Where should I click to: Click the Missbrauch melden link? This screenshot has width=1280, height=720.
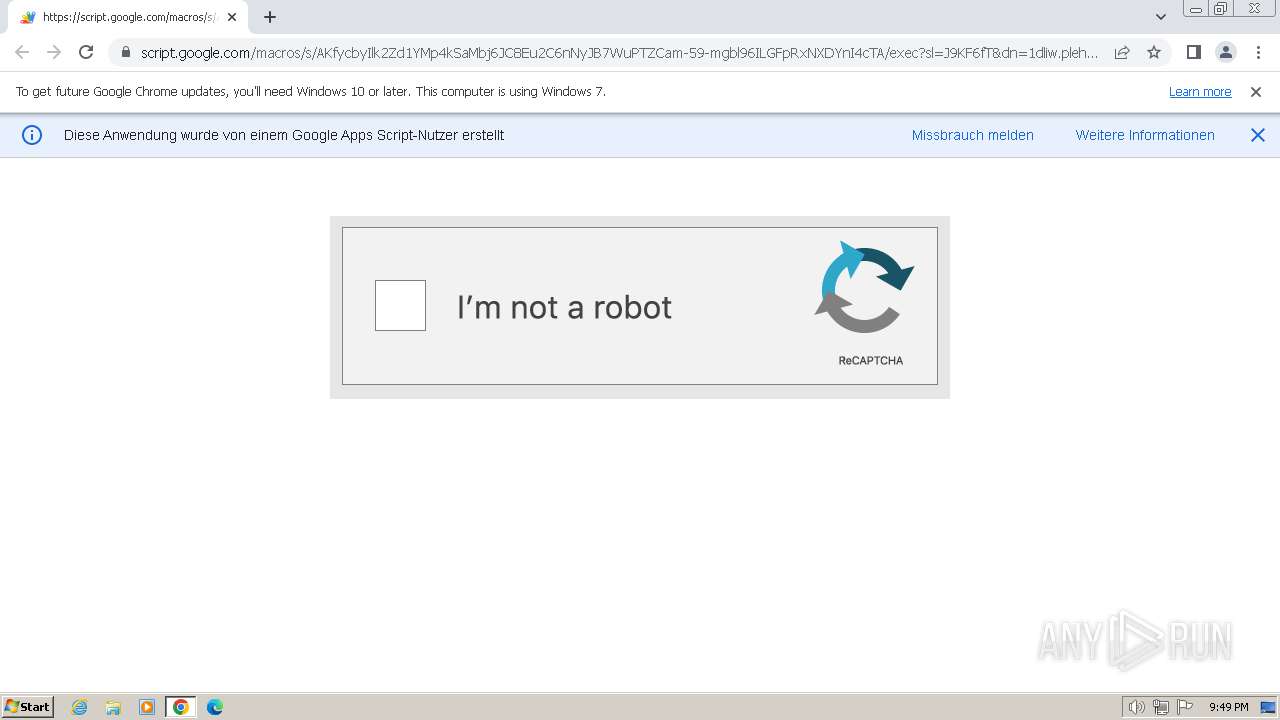[972, 135]
